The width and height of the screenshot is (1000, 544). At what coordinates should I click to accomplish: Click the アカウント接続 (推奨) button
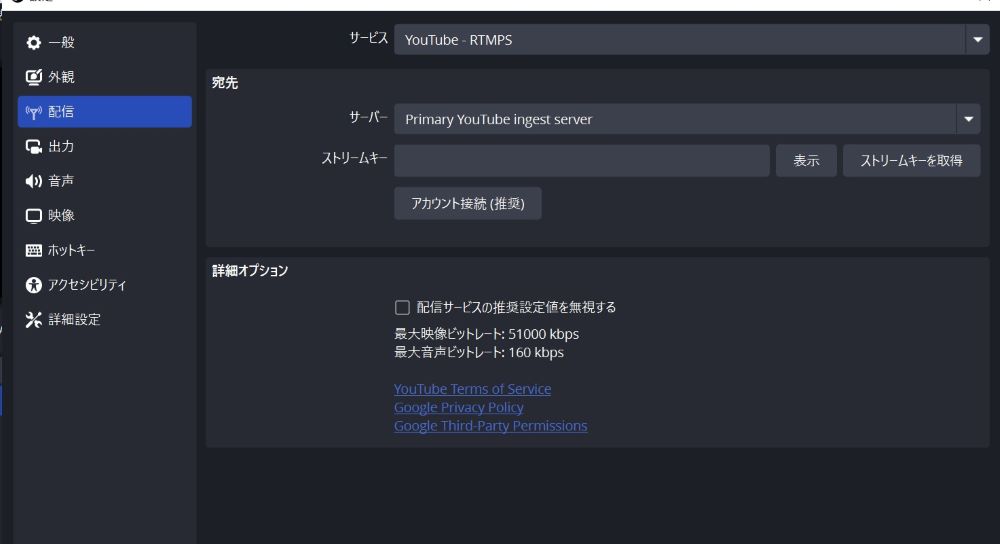[467, 203]
